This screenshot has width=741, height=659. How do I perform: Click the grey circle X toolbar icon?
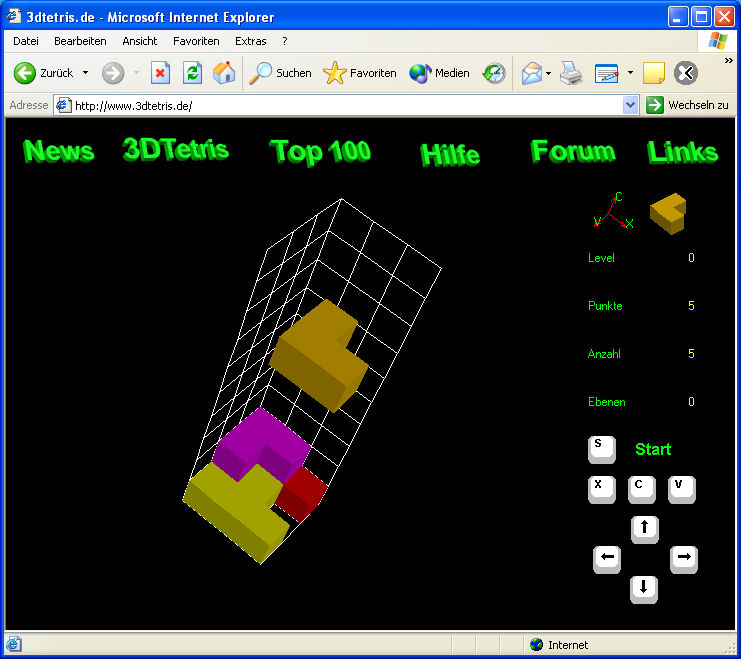tap(686, 73)
